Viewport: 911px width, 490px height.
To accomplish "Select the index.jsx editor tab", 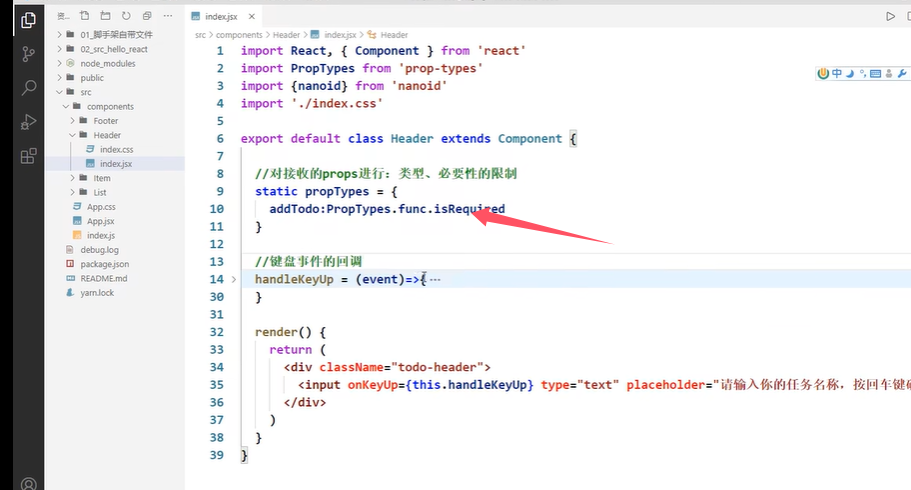I will pos(223,16).
